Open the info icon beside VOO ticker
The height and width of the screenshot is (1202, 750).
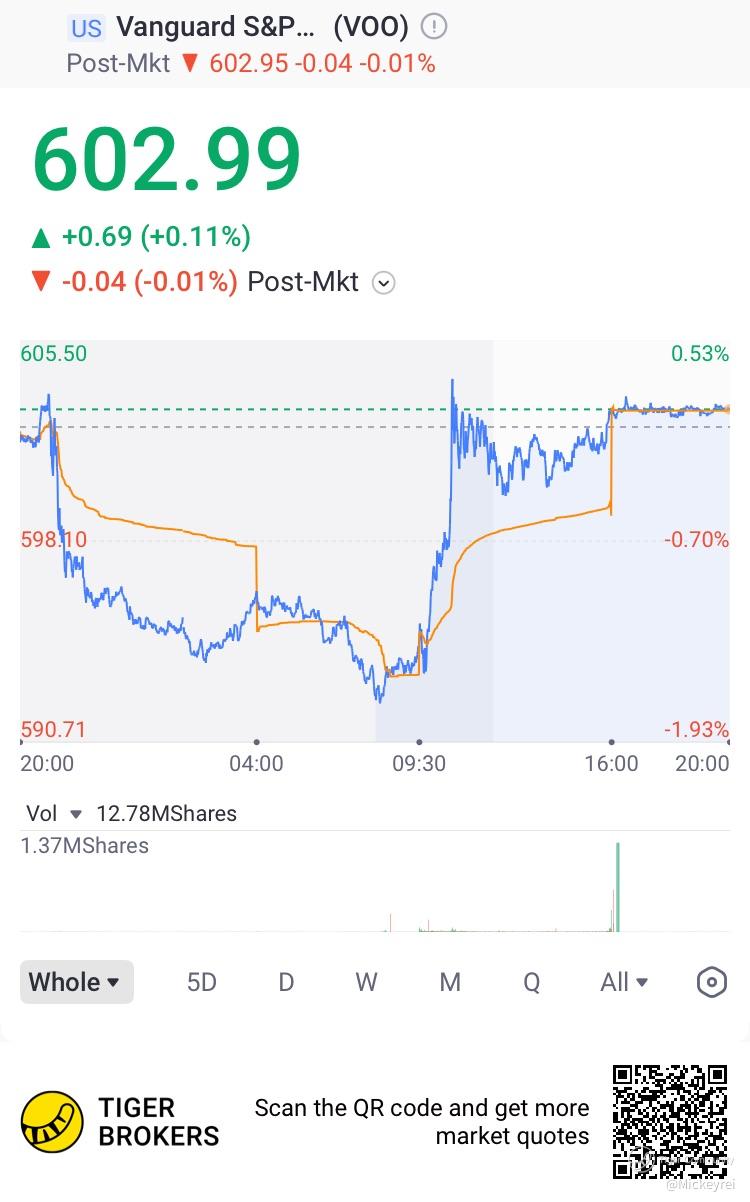[434, 27]
